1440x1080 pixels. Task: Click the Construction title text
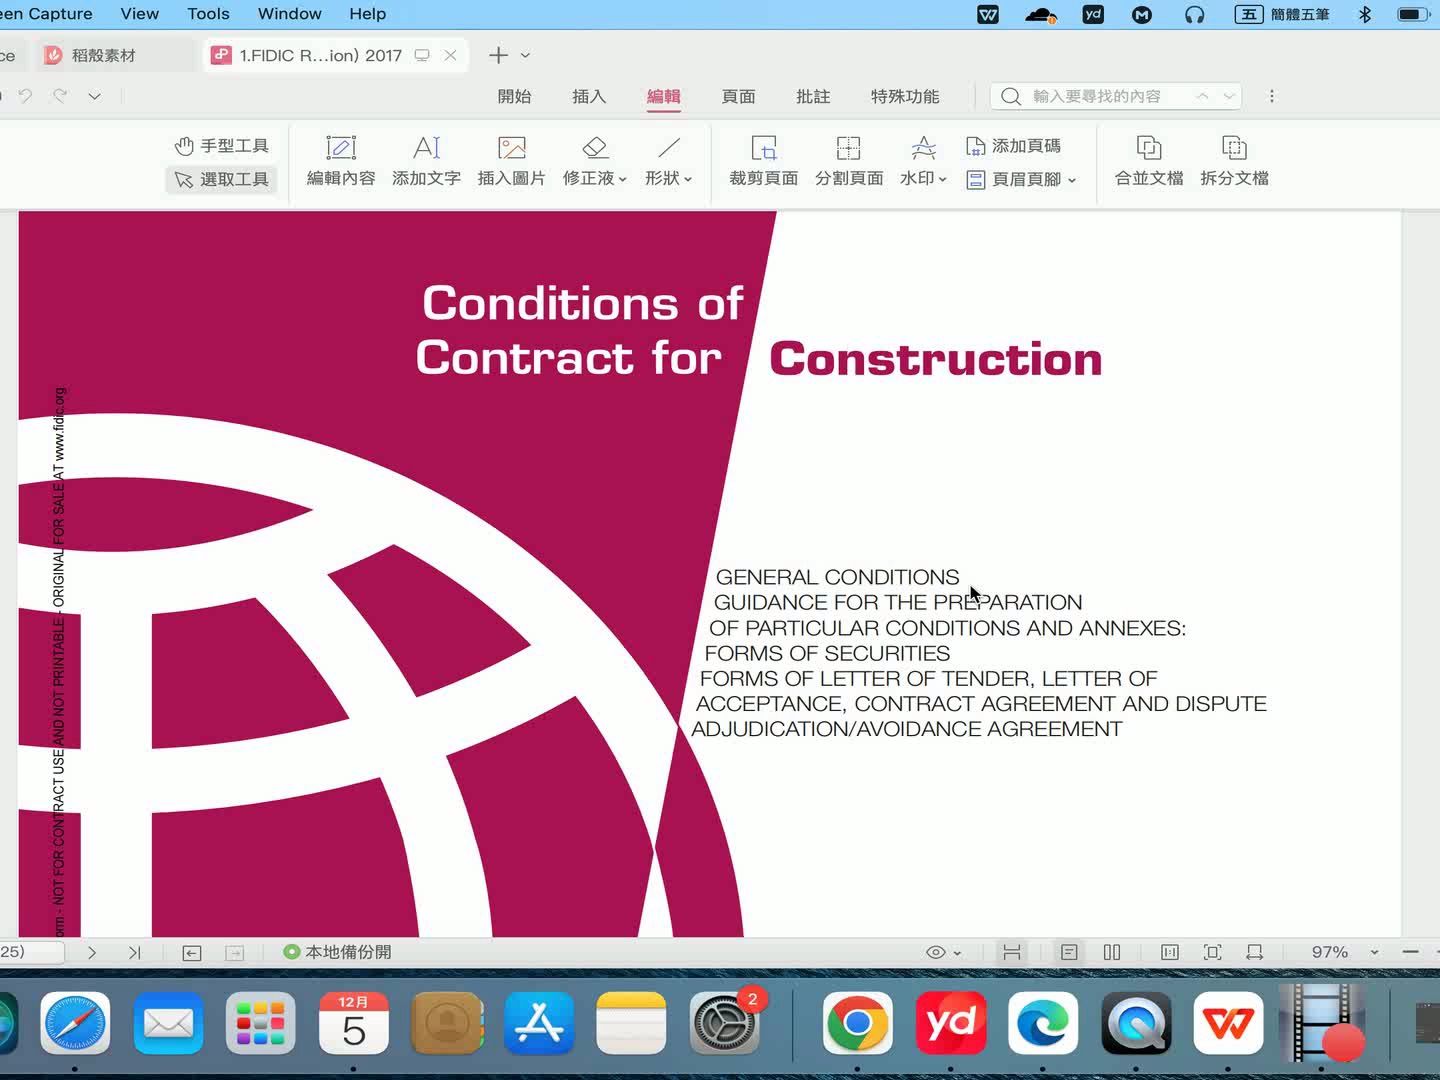(x=935, y=359)
